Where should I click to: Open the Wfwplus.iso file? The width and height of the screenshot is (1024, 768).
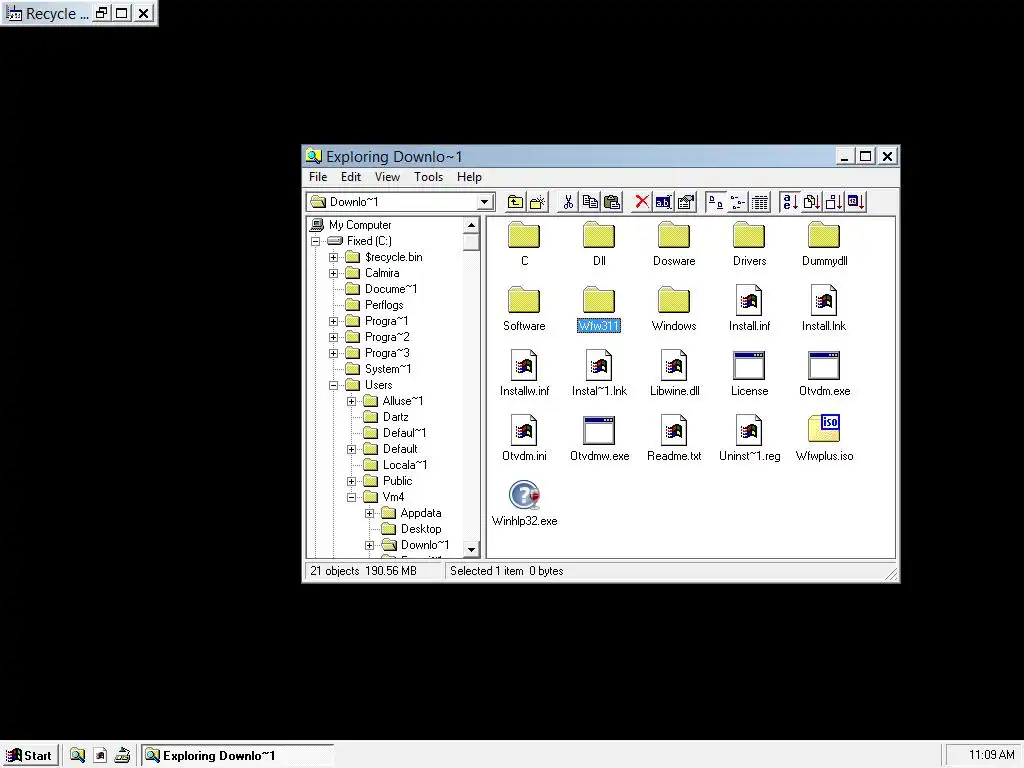824,438
